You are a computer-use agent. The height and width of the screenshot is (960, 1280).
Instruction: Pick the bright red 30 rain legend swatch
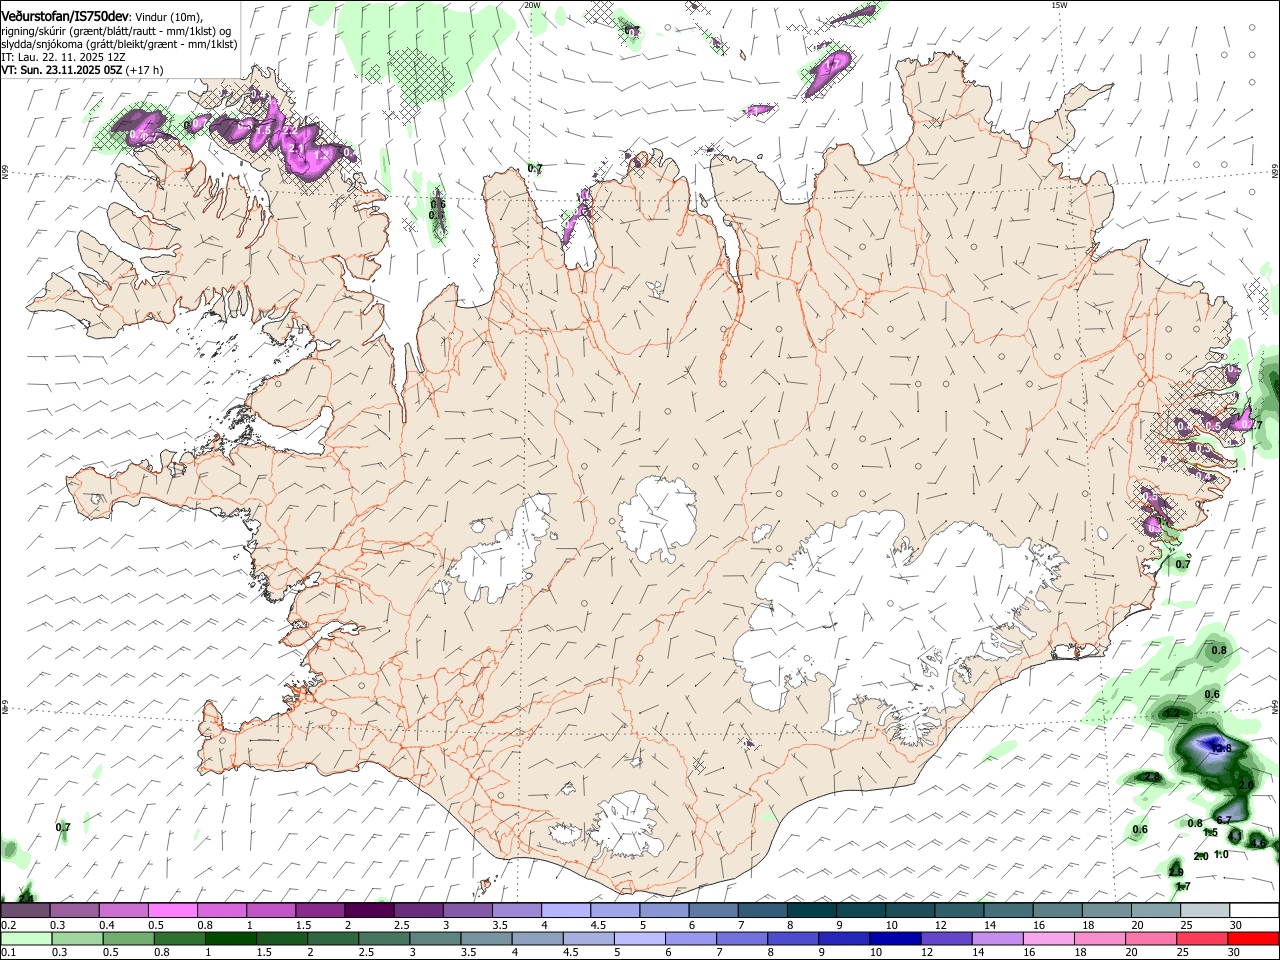(x=1254, y=939)
